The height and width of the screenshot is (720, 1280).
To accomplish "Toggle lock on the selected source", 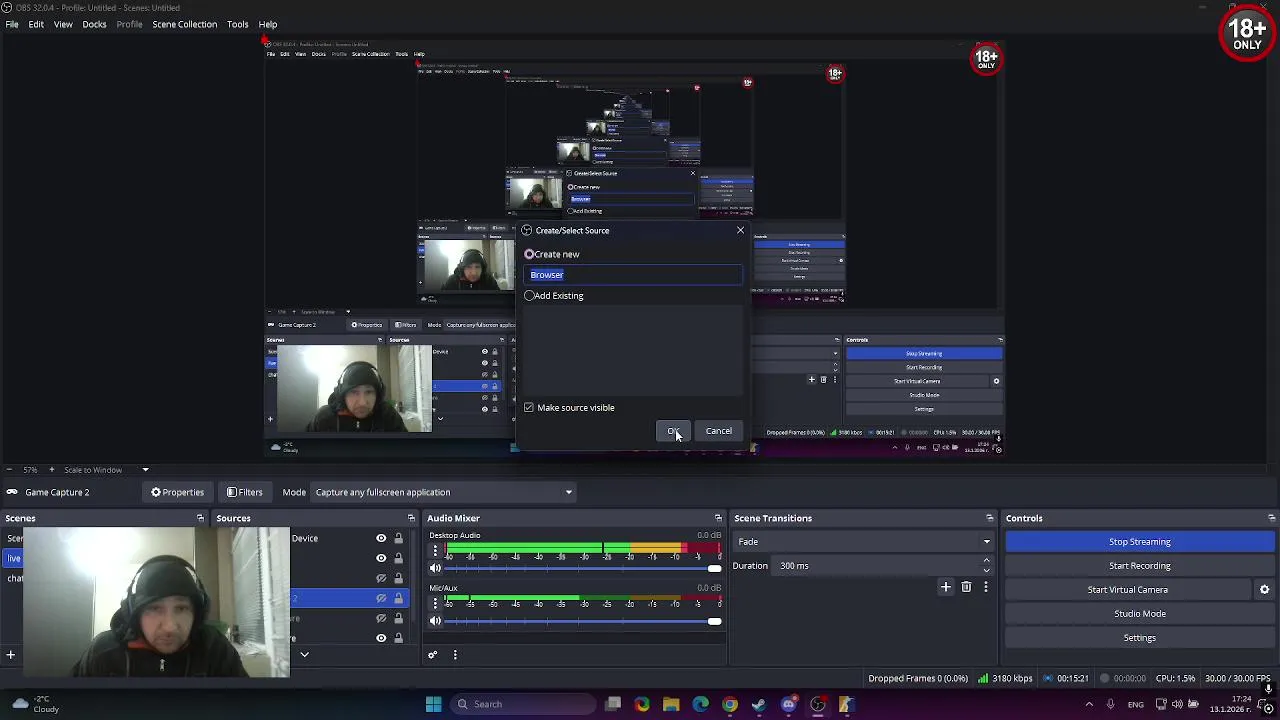I will (x=398, y=598).
